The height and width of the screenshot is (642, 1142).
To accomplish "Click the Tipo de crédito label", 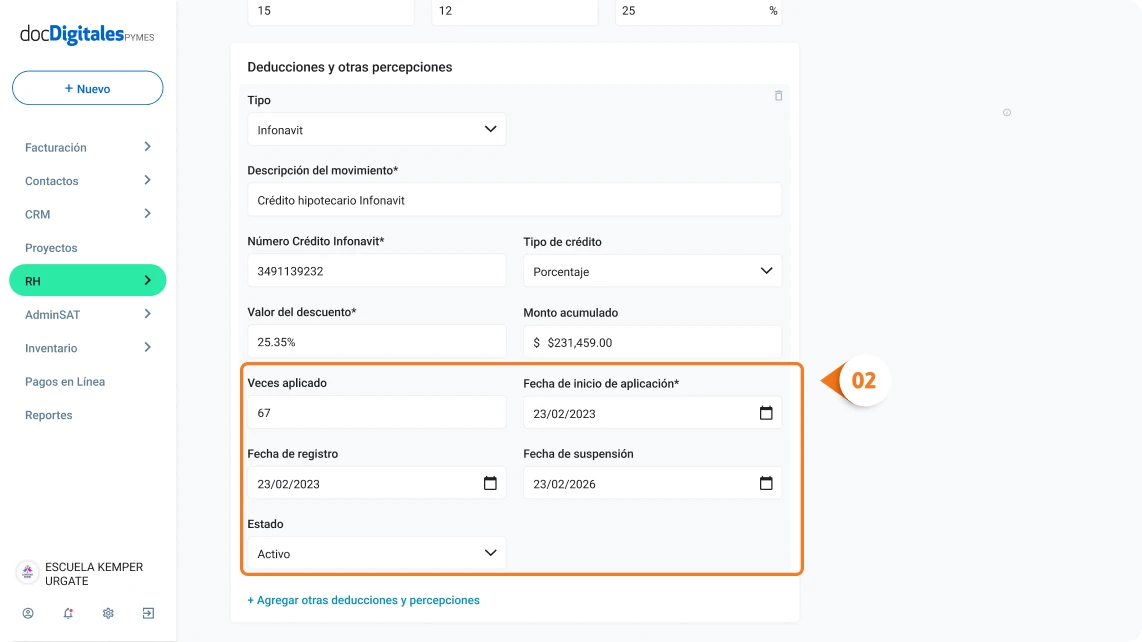I will point(562,242).
